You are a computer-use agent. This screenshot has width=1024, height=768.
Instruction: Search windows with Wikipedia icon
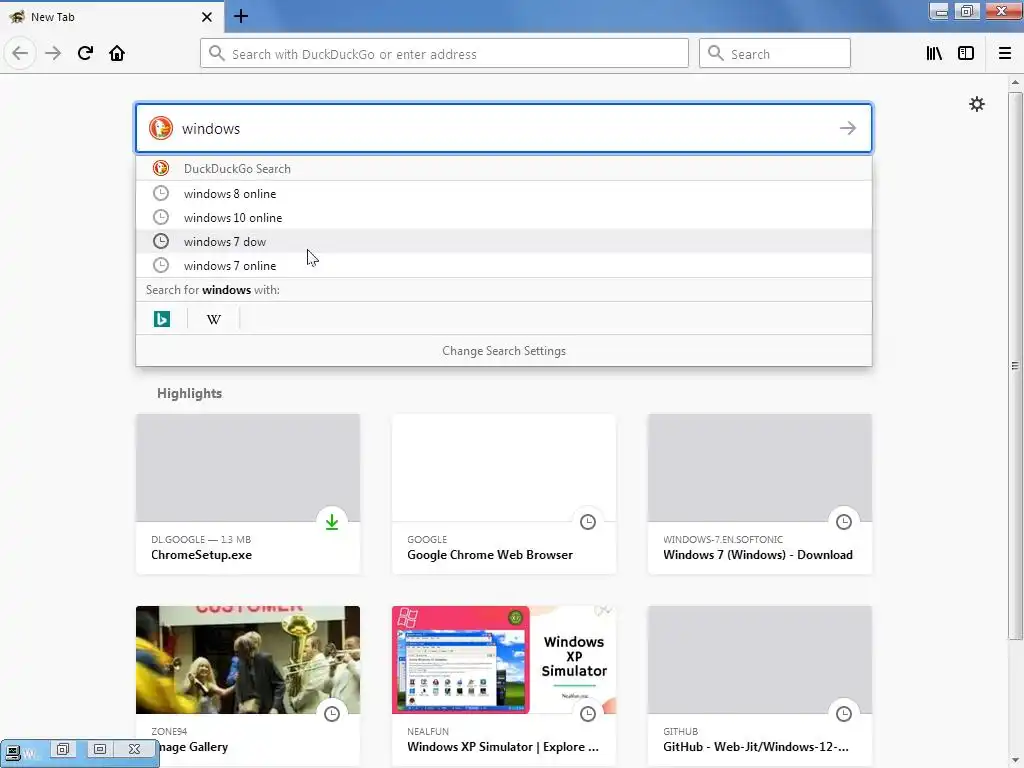point(214,319)
